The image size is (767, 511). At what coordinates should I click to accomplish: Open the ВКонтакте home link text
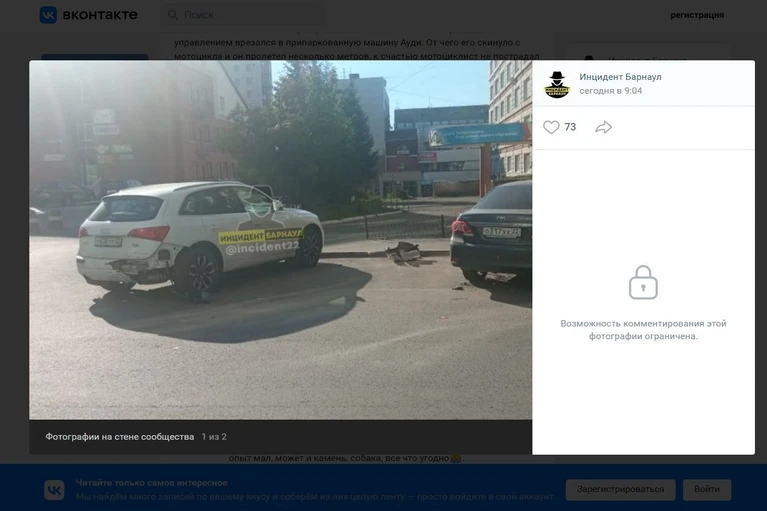pyautogui.click(x=100, y=15)
